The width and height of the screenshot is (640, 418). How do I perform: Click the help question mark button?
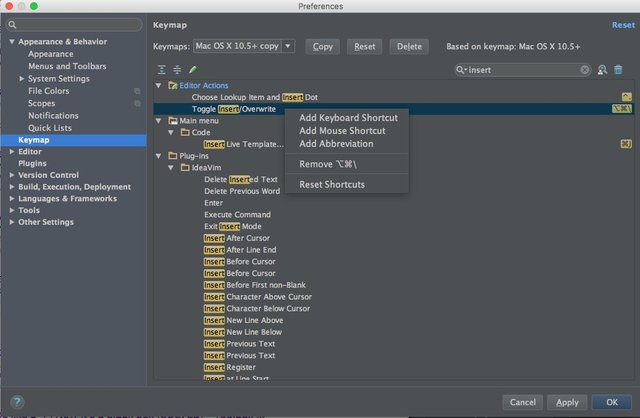[17, 402]
